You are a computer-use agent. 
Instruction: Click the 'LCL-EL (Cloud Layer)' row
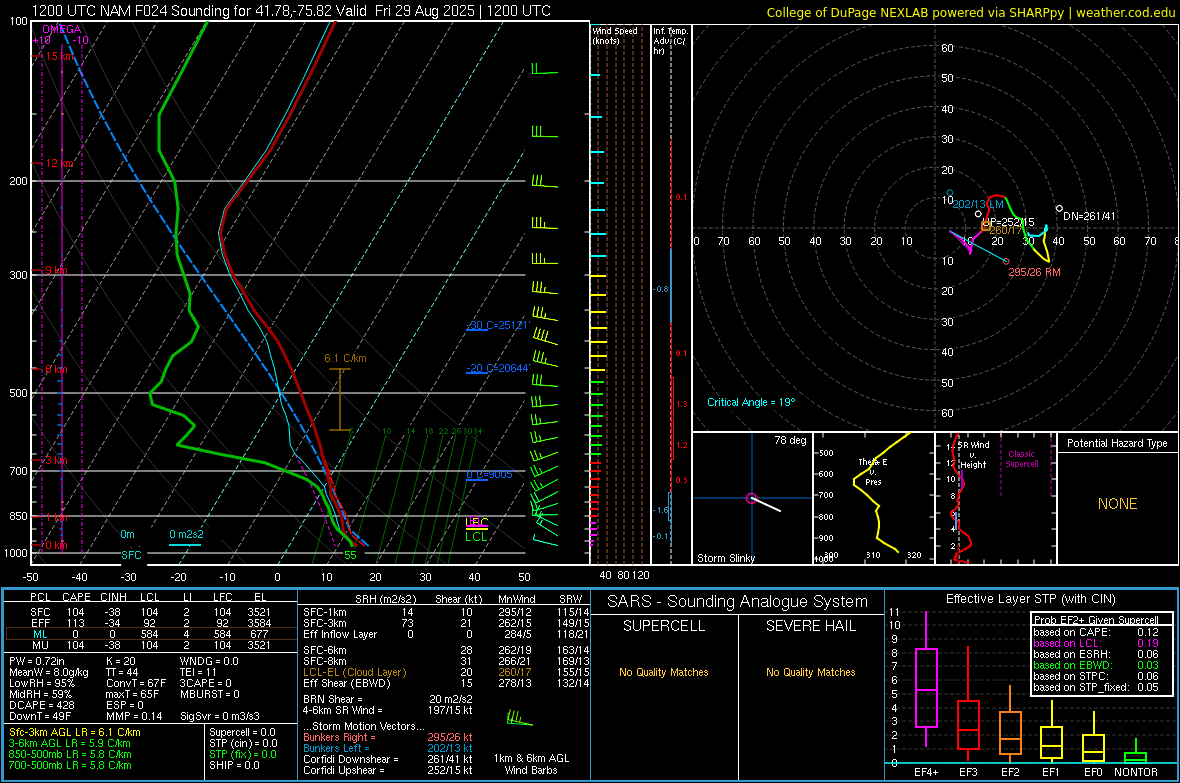(446, 672)
